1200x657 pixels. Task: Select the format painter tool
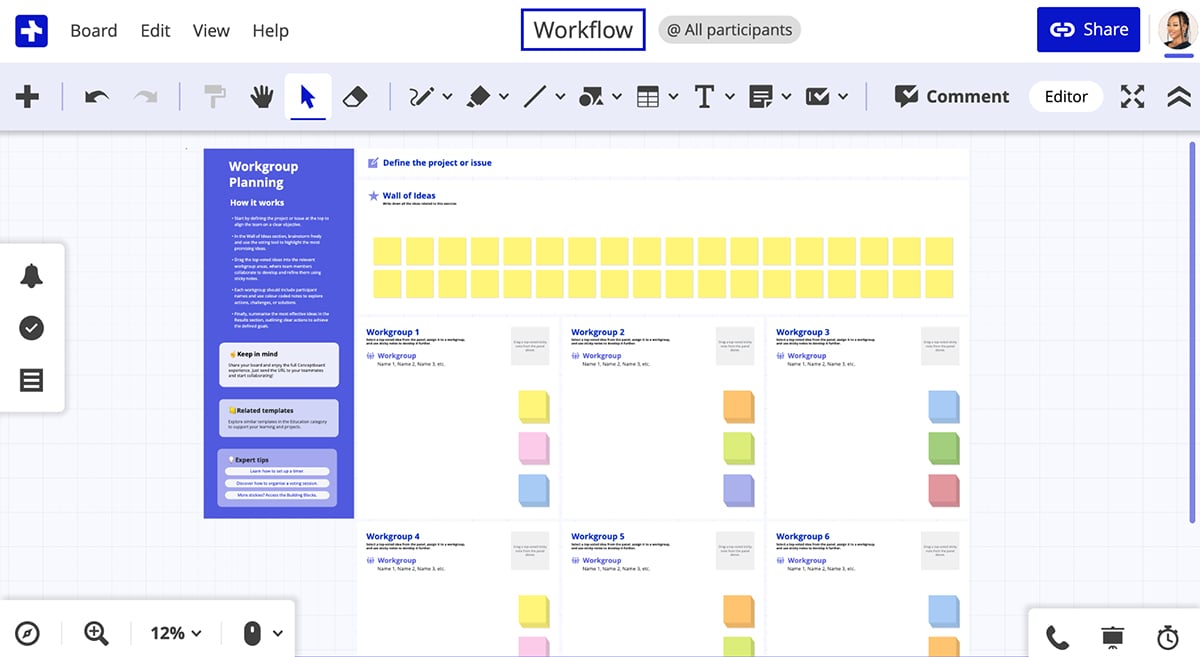coord(213,96)
